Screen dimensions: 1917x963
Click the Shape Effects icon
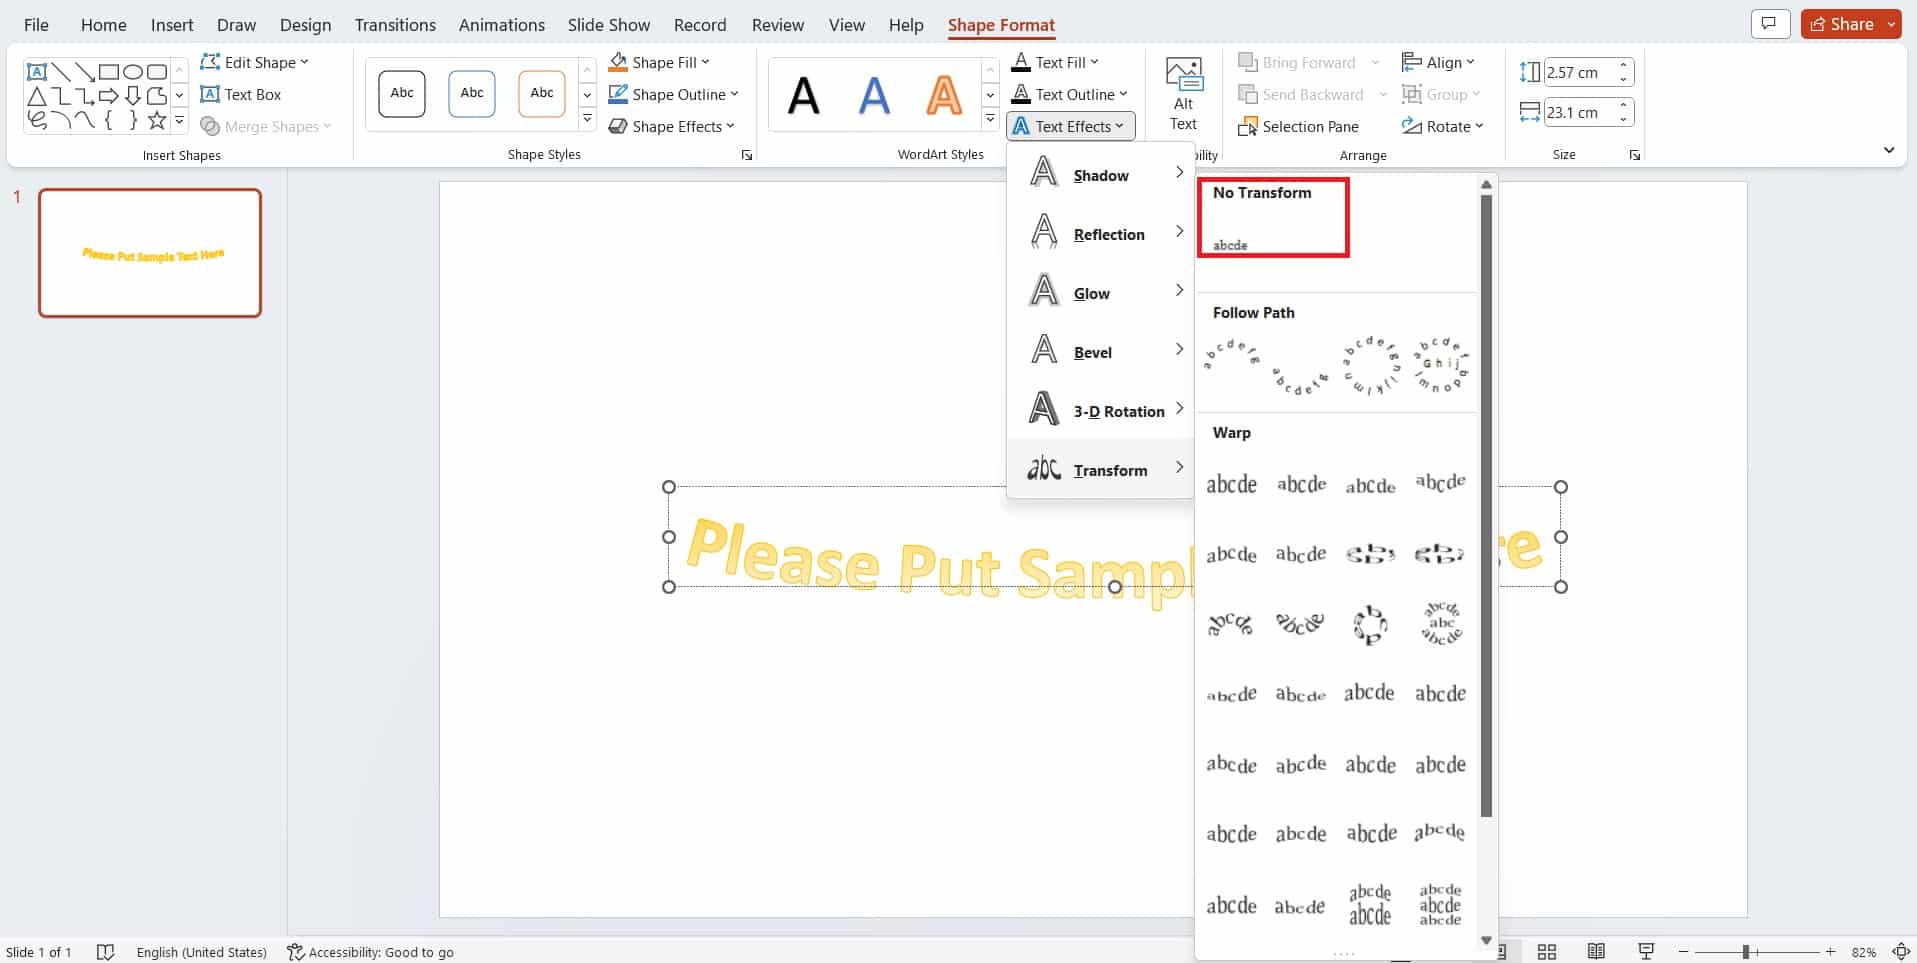(617, 126)
